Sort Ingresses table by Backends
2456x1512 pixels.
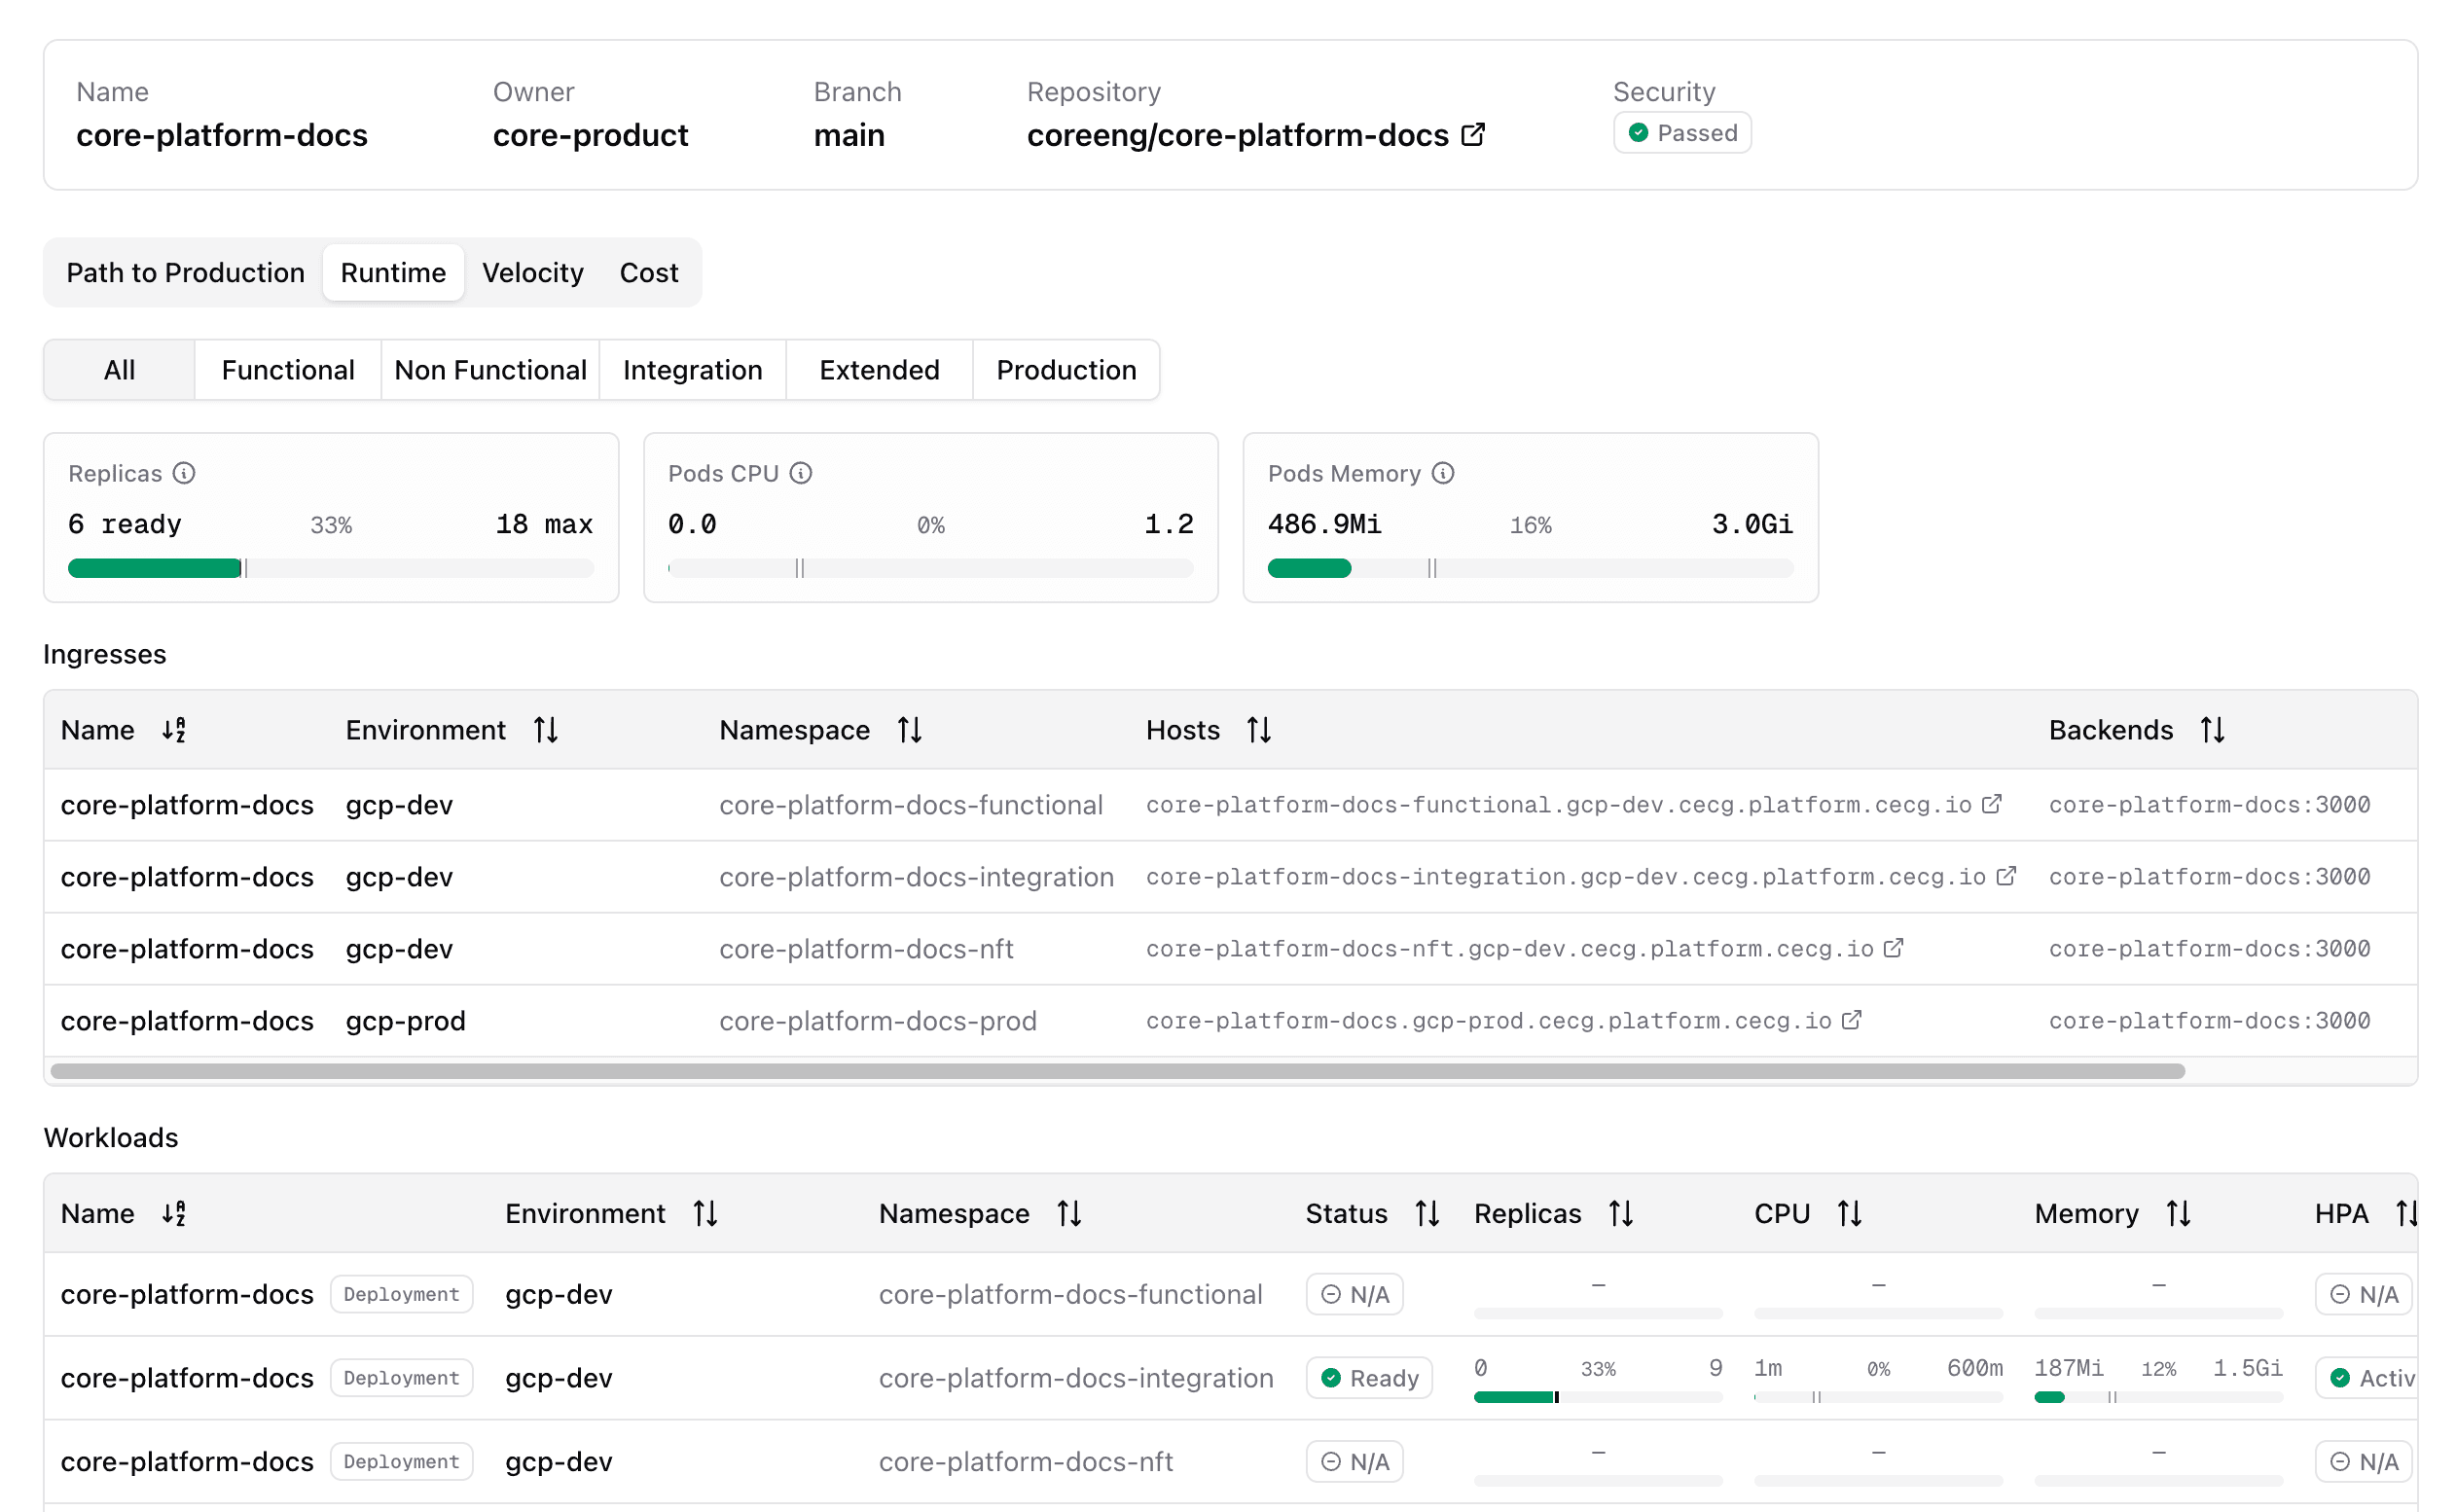point(2212,730)
